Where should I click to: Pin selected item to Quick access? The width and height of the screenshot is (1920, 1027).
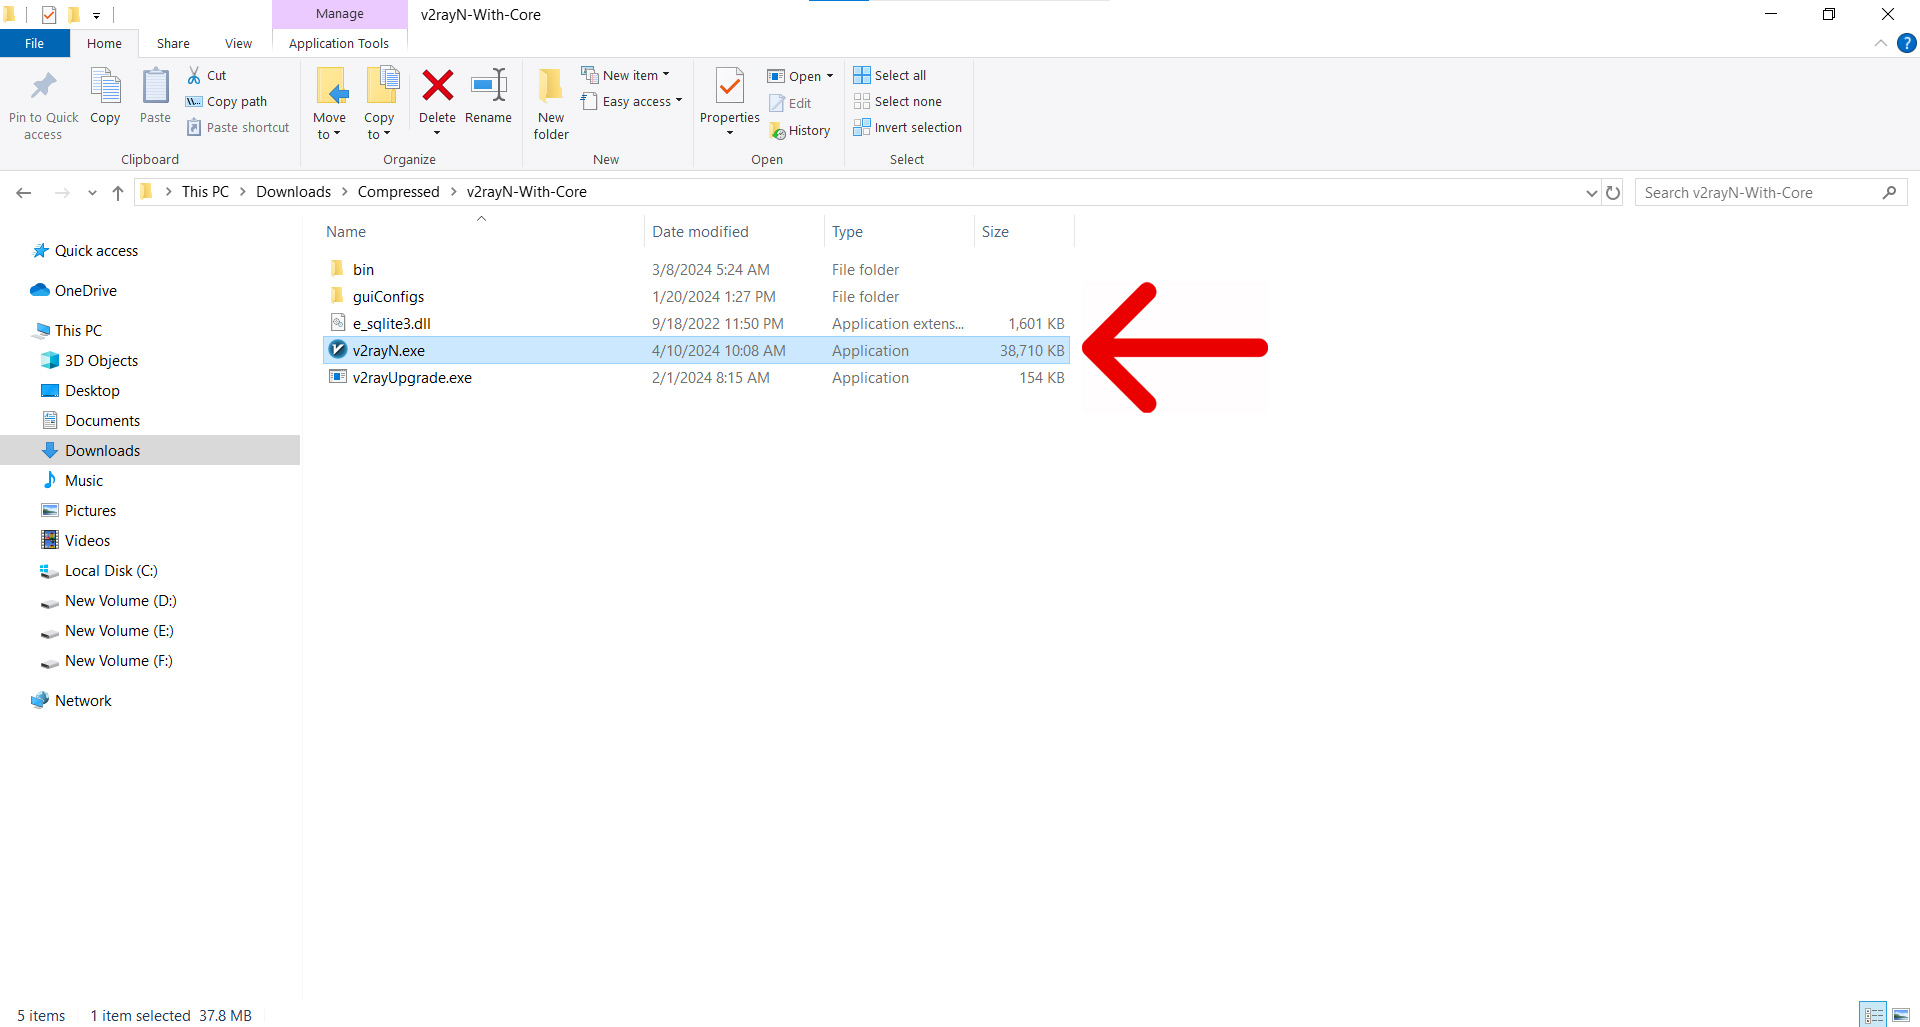tap(43, 105)
